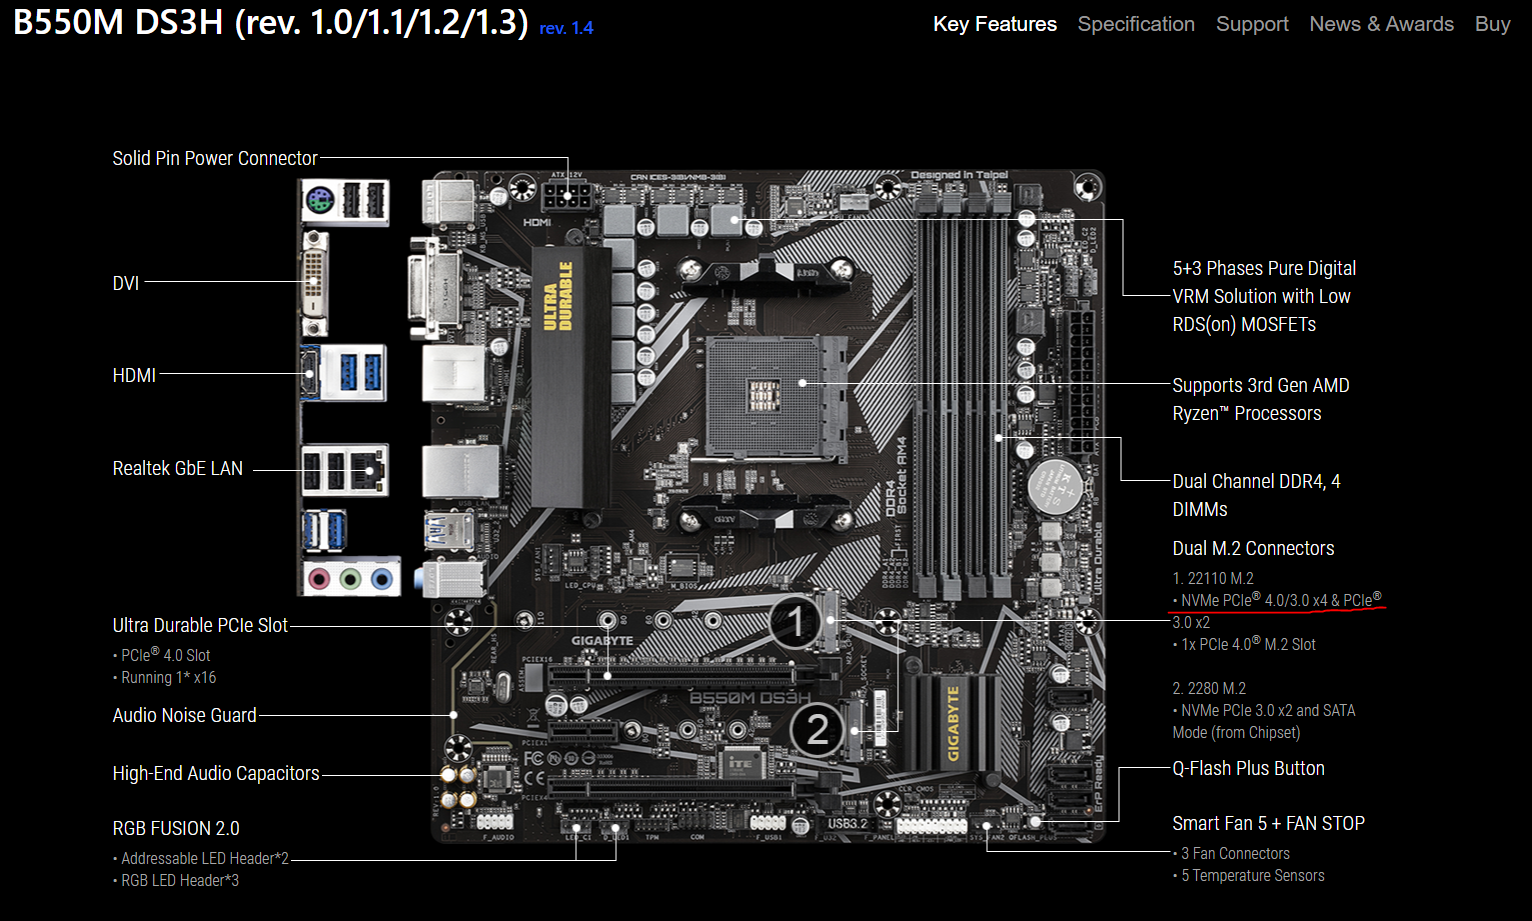Click the 5+3 Phases Pure Digital VRM label
Viewport: 1532px width, 921px height.
pyautogui.click(x=1264, y=296)
